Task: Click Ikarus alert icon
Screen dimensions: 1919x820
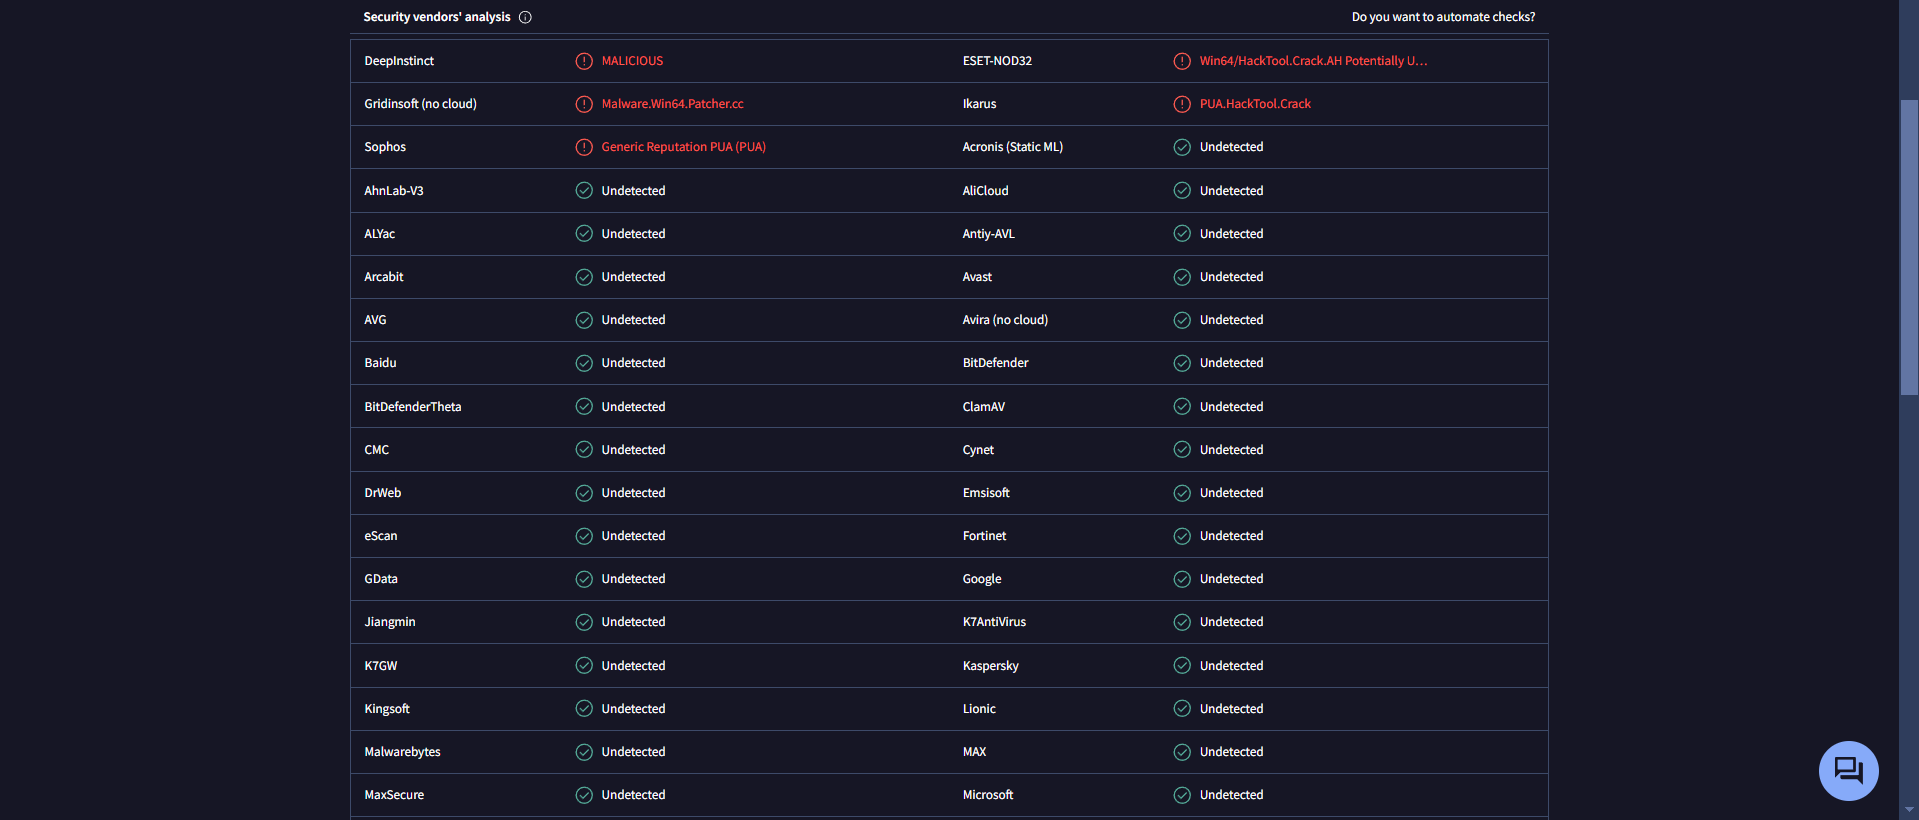Action: (x=1182, y=104)
